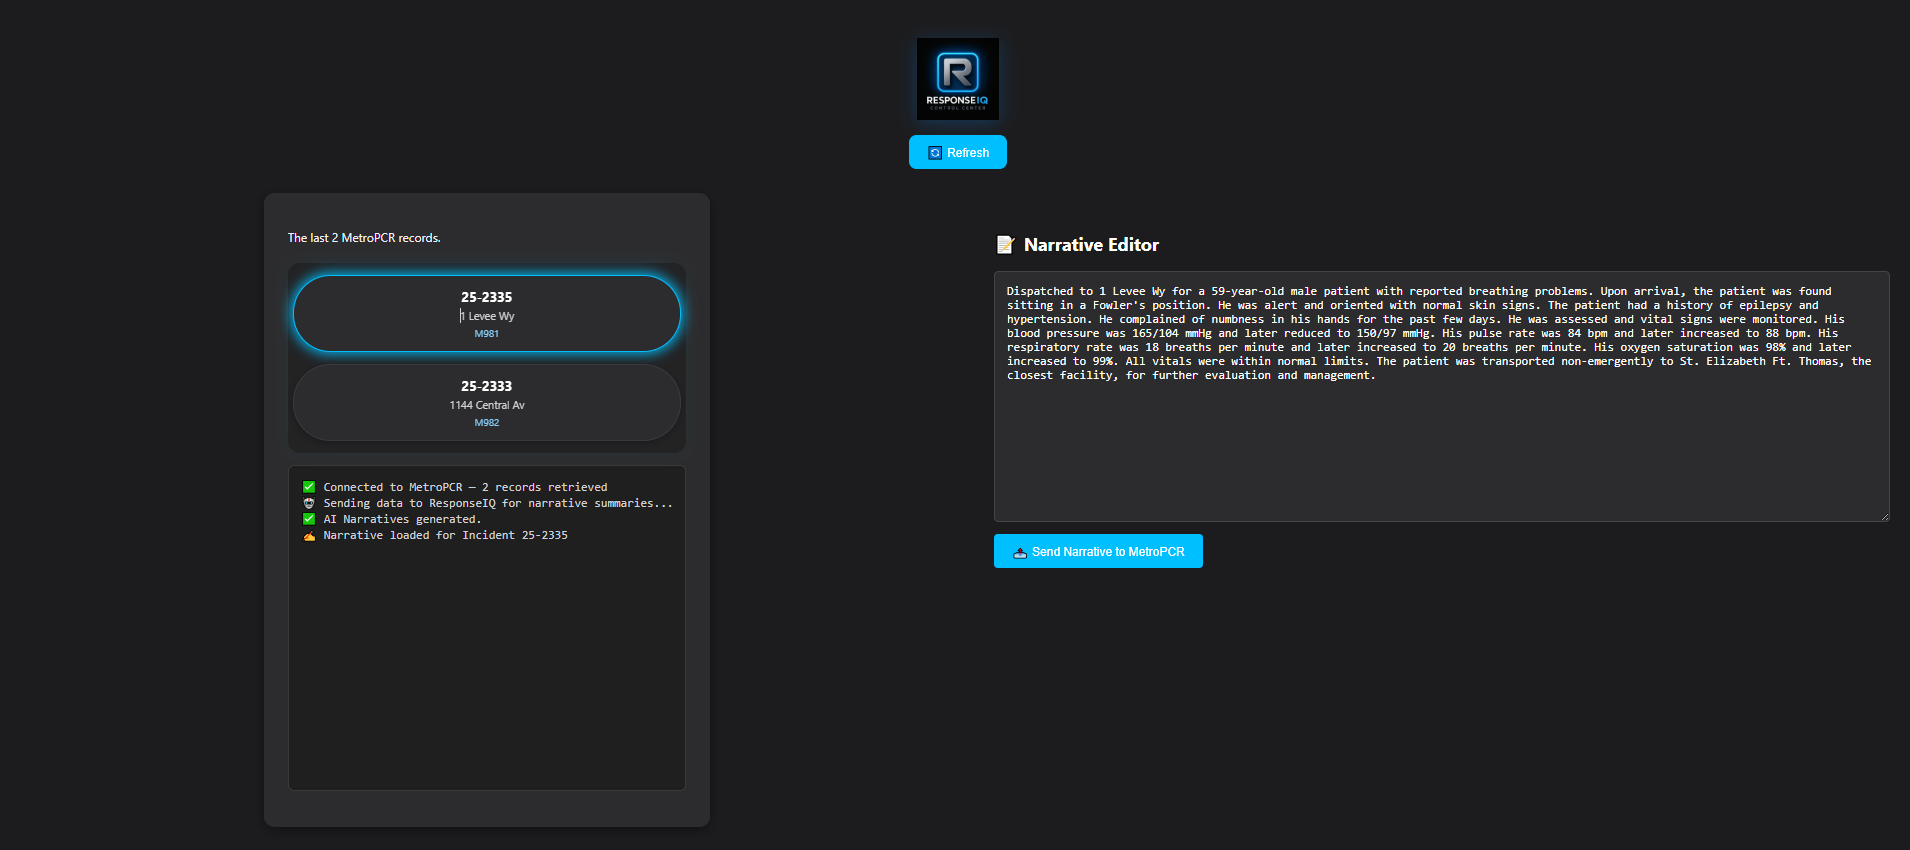Click the upload icon on Send Narrative button
The image size is (1910, 850).
pos(1020,552)
